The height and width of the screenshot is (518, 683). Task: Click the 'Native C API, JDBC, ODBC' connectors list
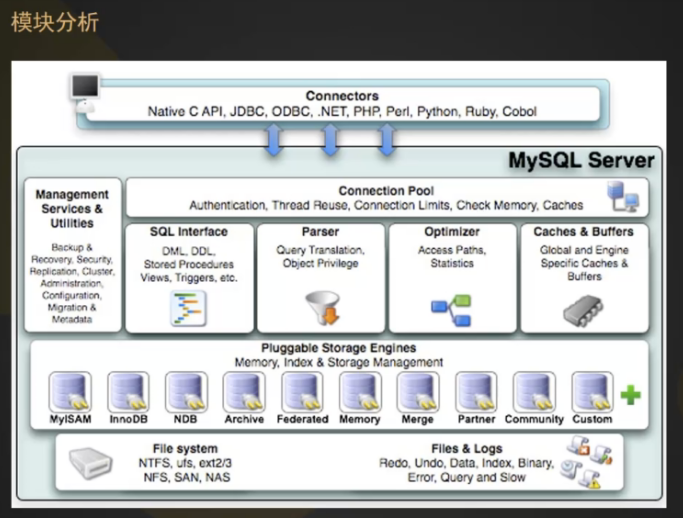tap(342, 112)
